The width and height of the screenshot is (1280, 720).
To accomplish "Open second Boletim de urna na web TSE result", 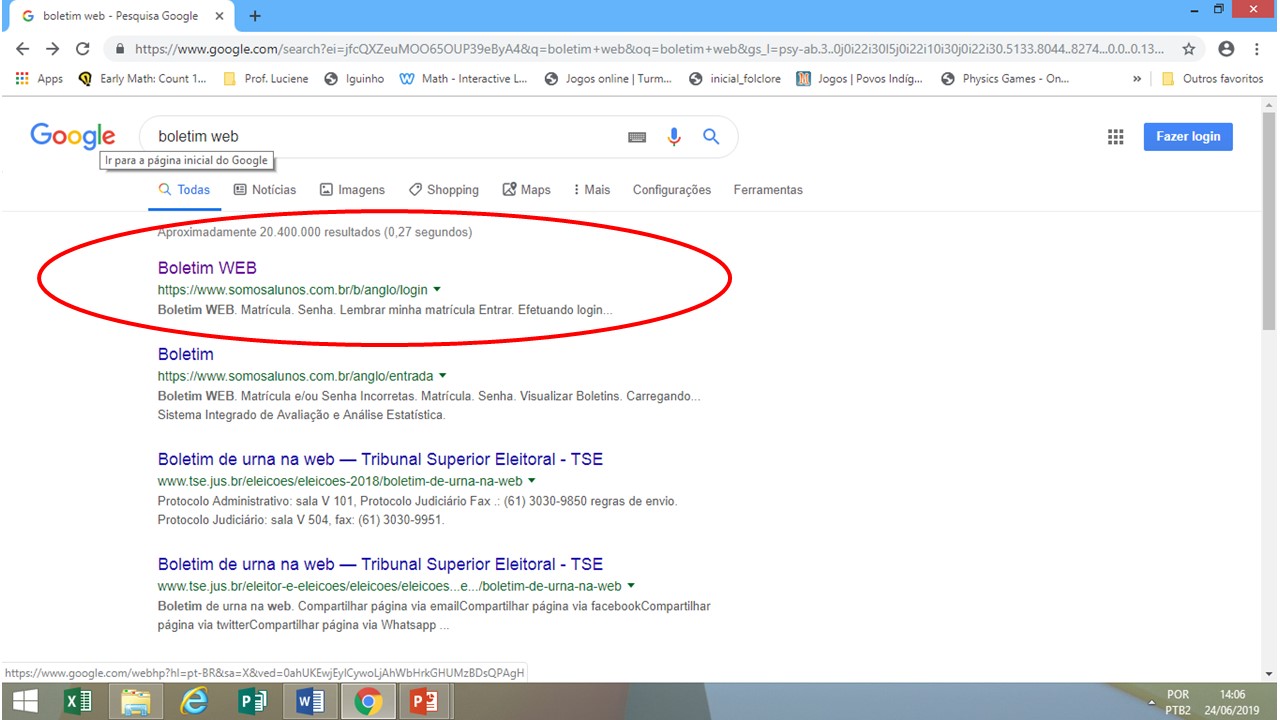I will coord(380,564).
